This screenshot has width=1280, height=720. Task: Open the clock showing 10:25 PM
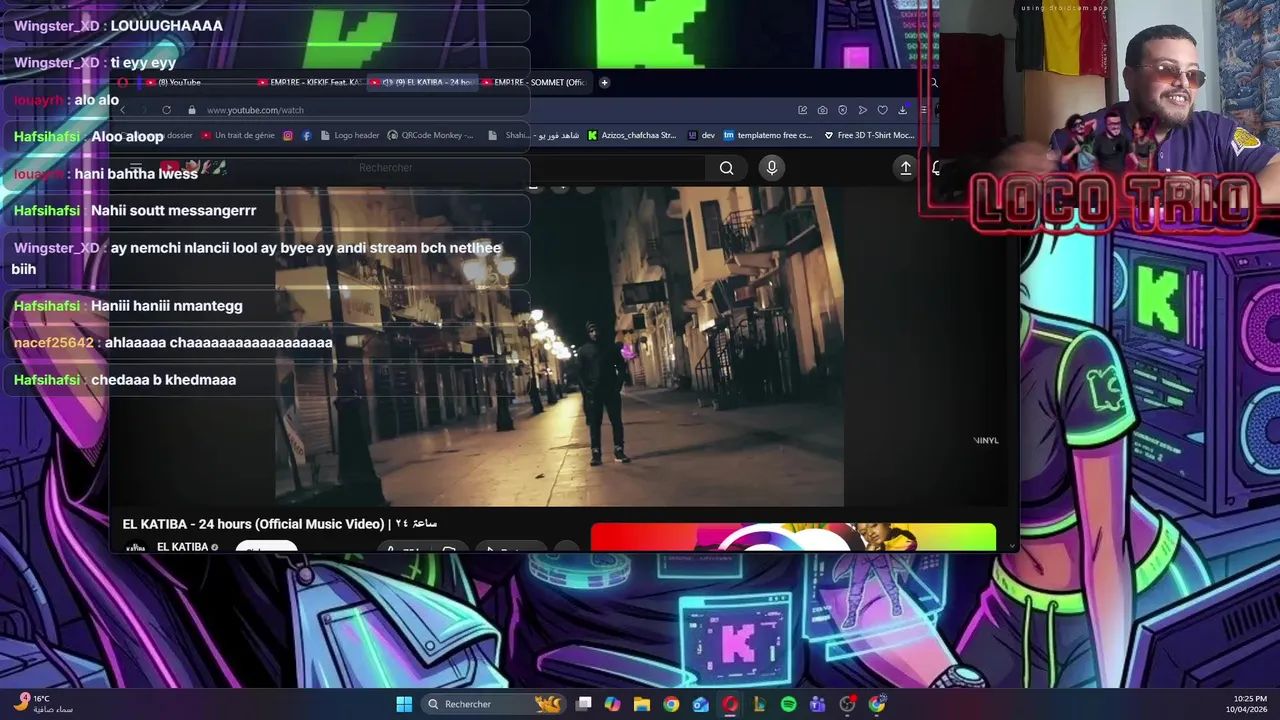[1246, 704]
